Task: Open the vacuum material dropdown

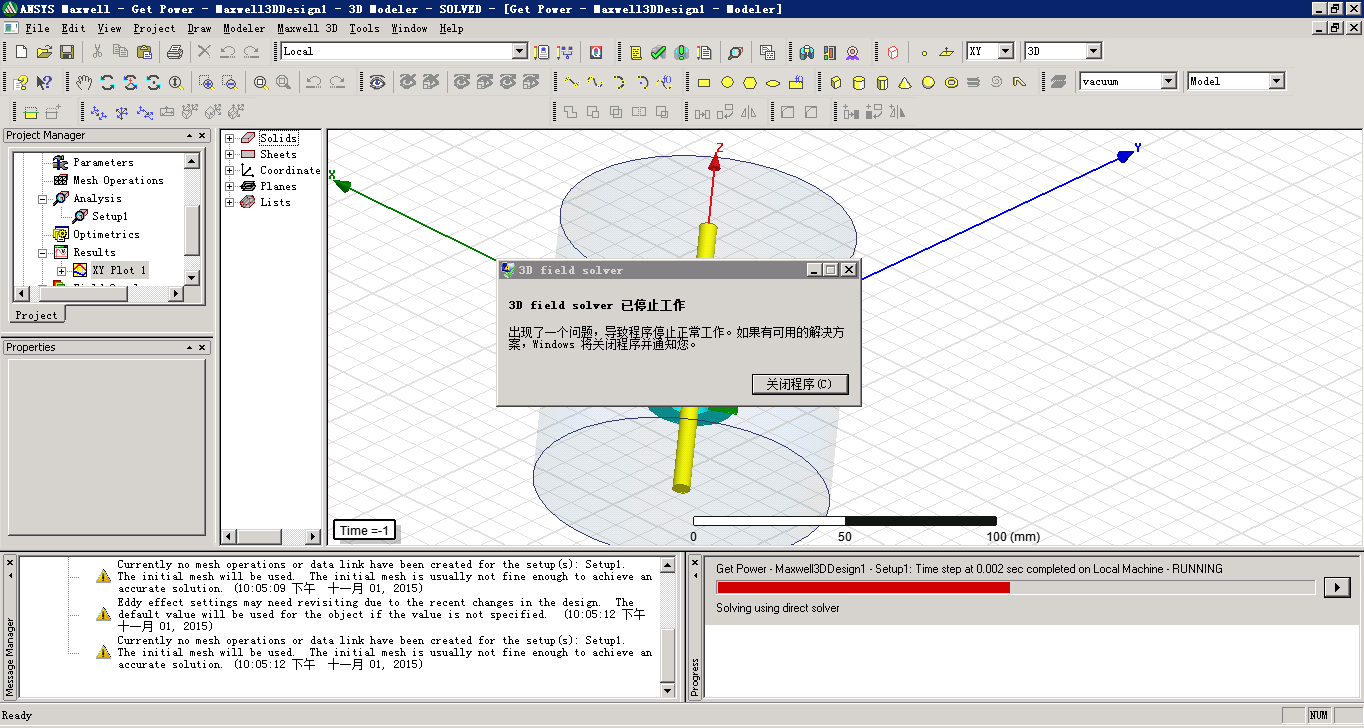Action: pos(1169,81)
